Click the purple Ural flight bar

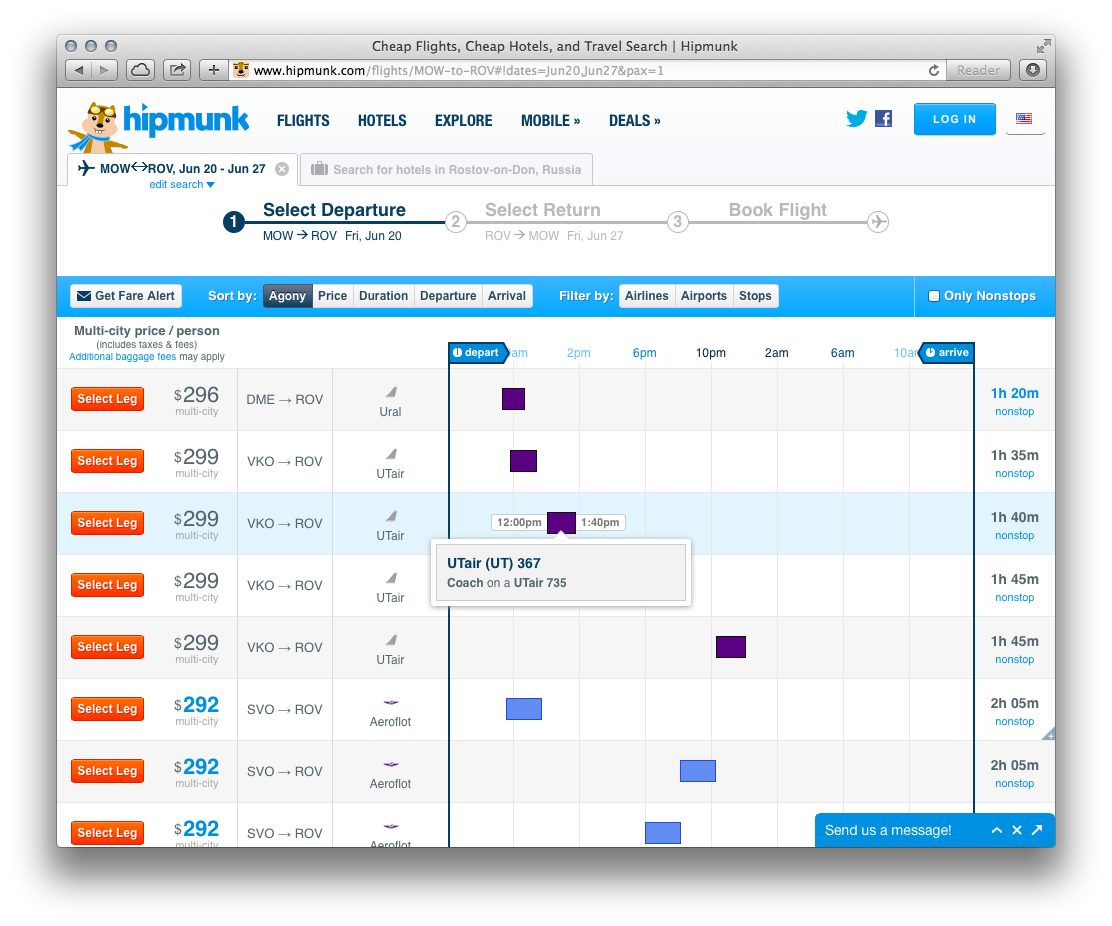(x=513, y=399)
